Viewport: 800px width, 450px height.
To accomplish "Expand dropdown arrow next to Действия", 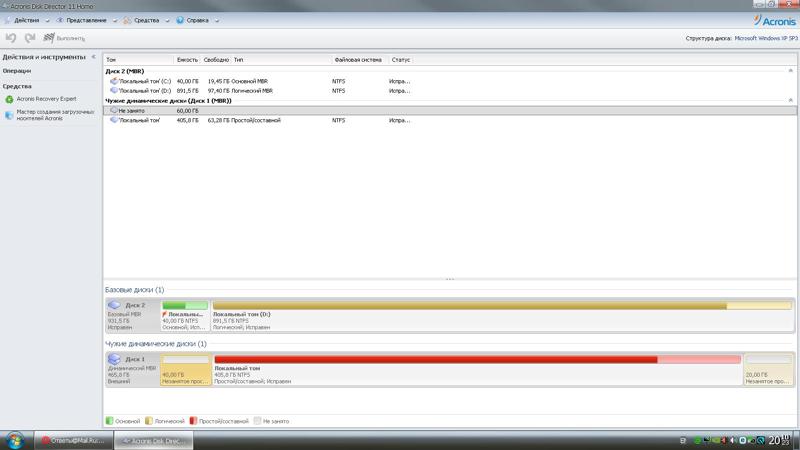I will tap(47, 21).
